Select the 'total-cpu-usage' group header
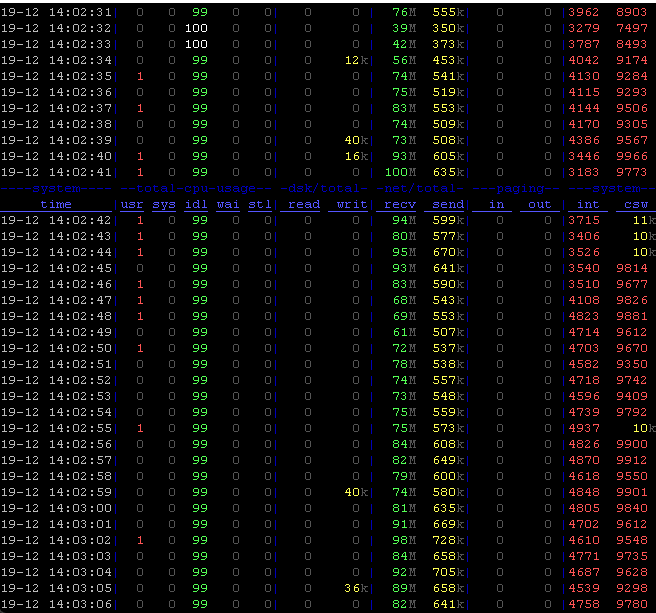The image size is (656, 613). click(x=196, y=188)
